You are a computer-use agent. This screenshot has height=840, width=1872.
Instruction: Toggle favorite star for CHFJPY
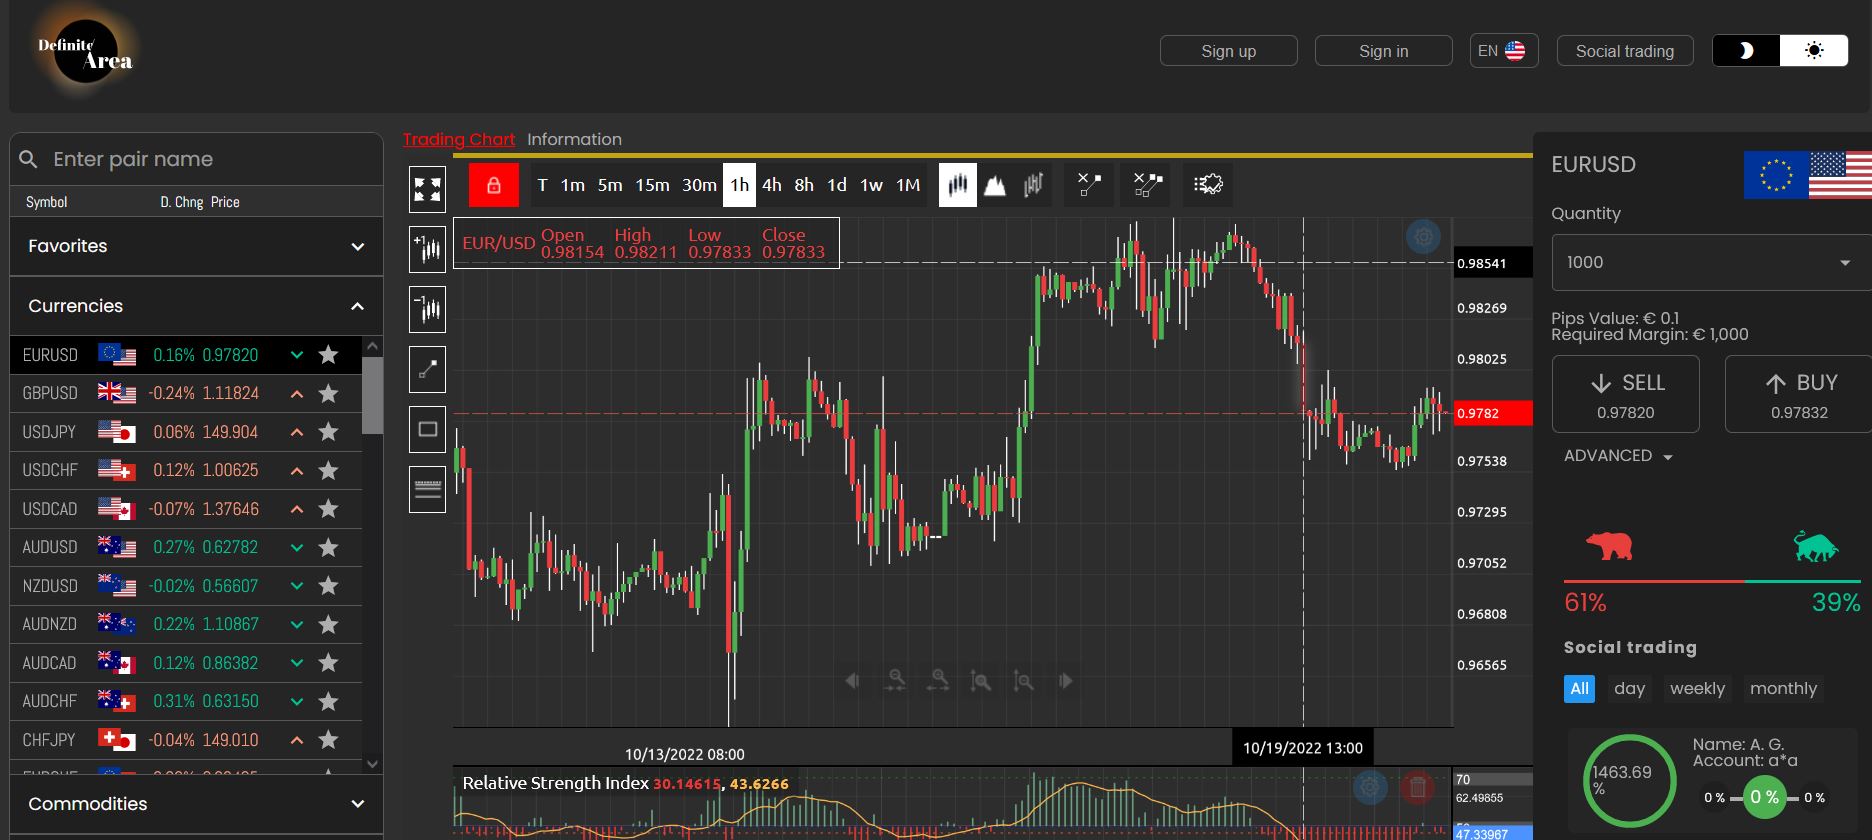tap(328, 740)
